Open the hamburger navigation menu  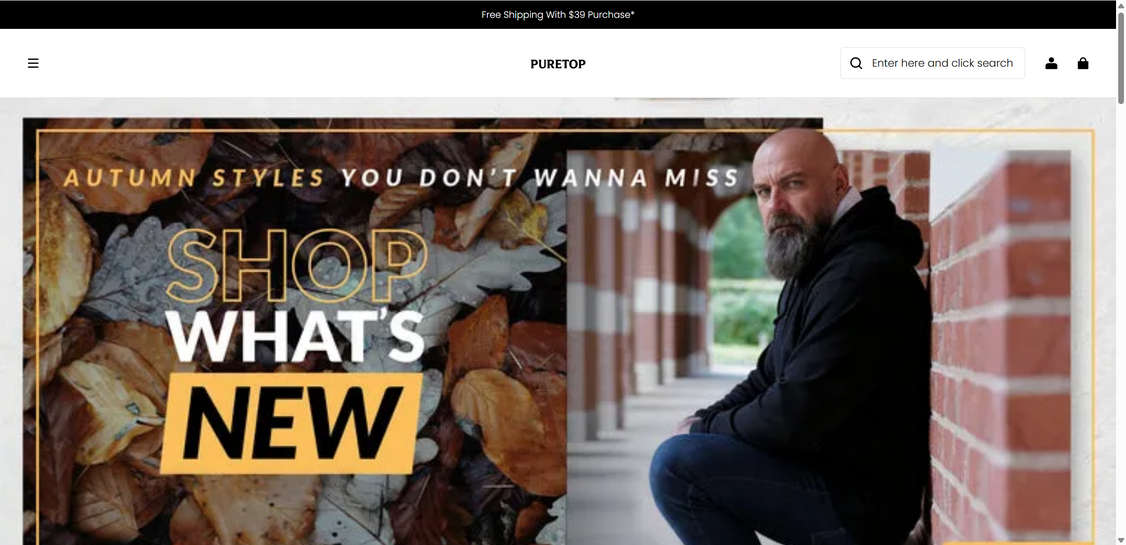tap(33, 63)
